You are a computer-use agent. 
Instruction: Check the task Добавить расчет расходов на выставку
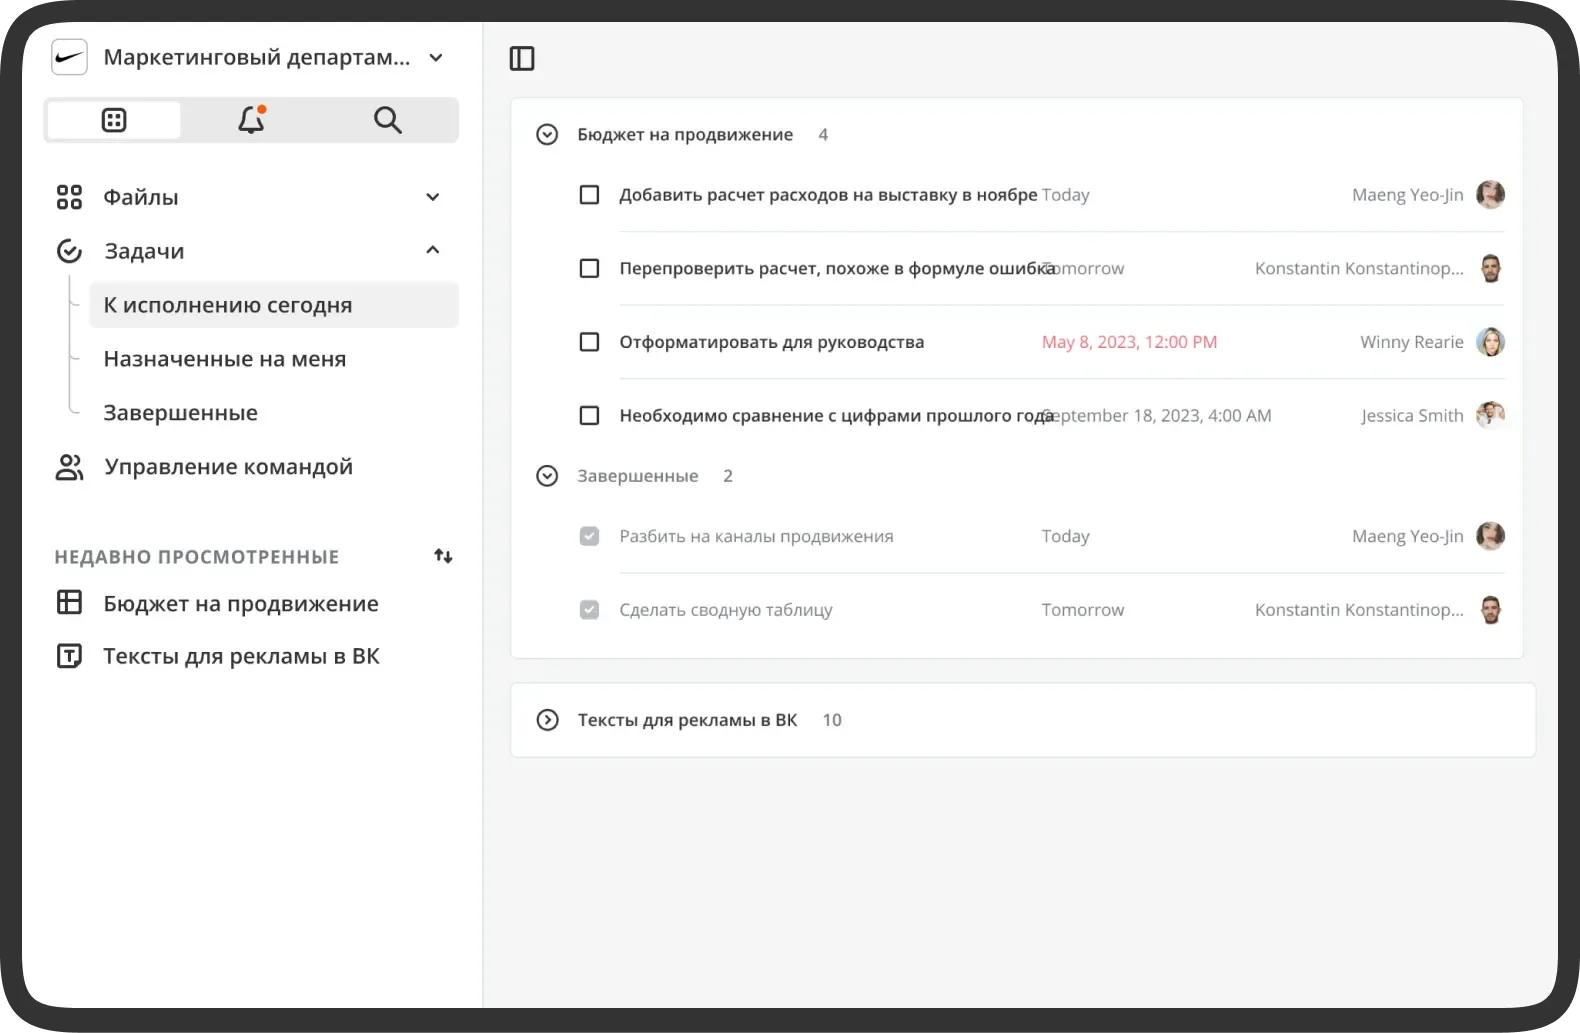pyautogui.click(x=590, y=195)
